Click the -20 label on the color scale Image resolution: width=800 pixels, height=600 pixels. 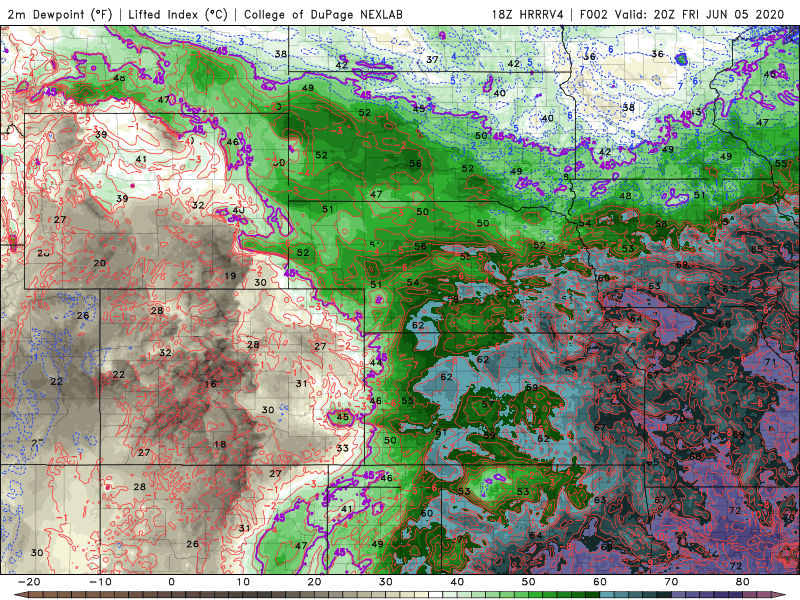tap(29, 582)
